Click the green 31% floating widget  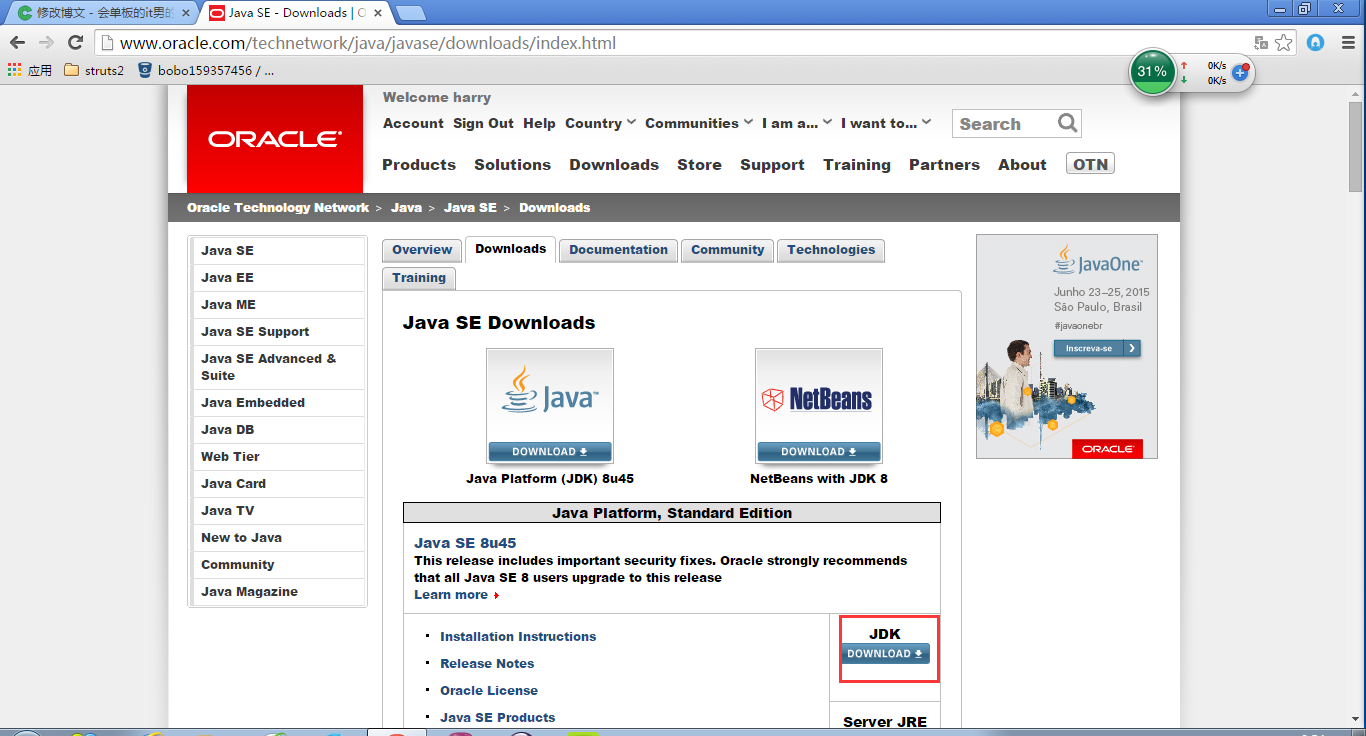pyautogui.click(x=1152, y=72)
